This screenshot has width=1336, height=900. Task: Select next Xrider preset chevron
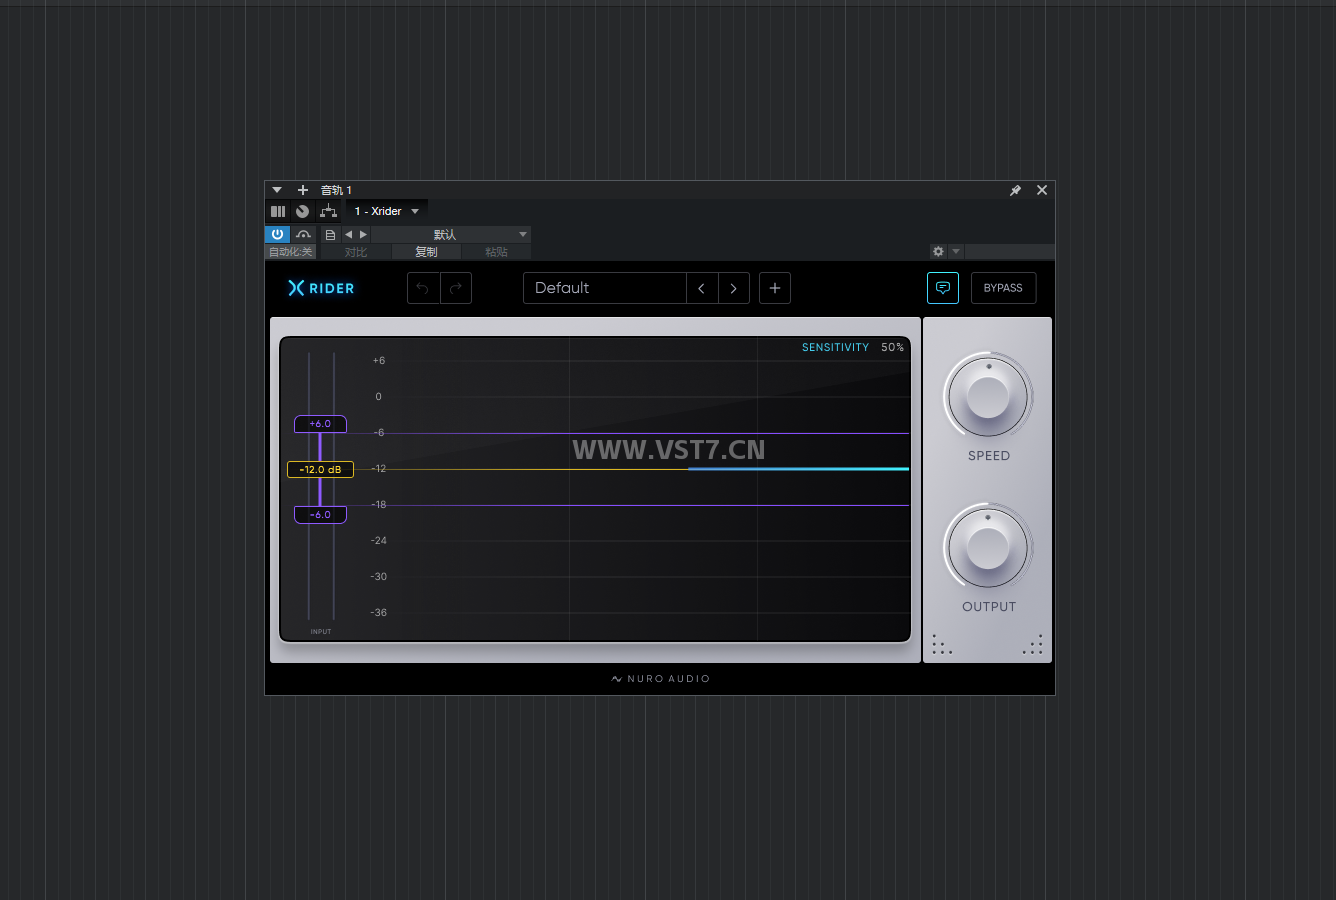(x=734, y=288)
